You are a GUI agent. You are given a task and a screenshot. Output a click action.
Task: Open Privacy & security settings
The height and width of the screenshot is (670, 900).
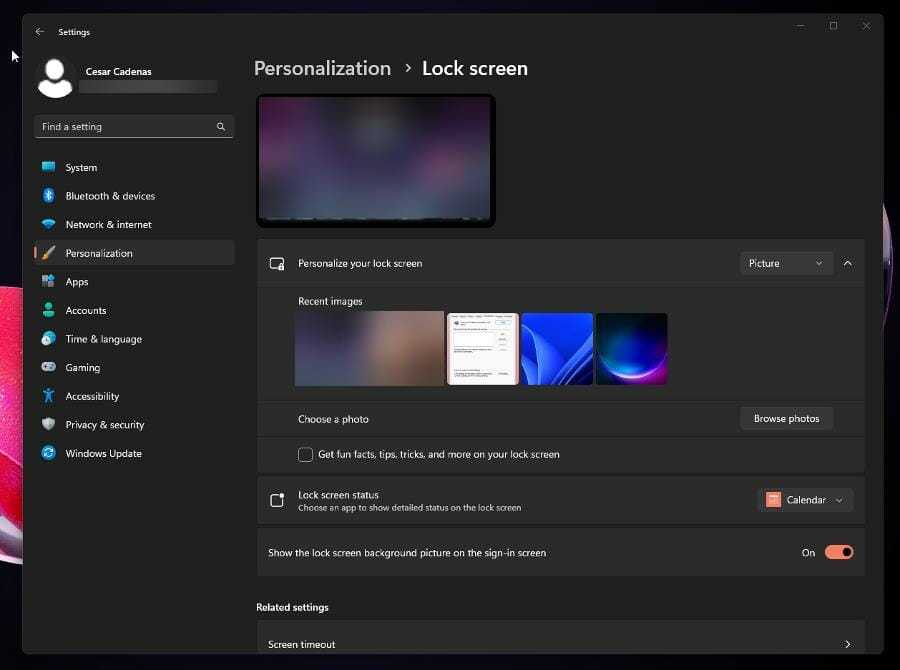pyautogui.click(x=134, y=425)
